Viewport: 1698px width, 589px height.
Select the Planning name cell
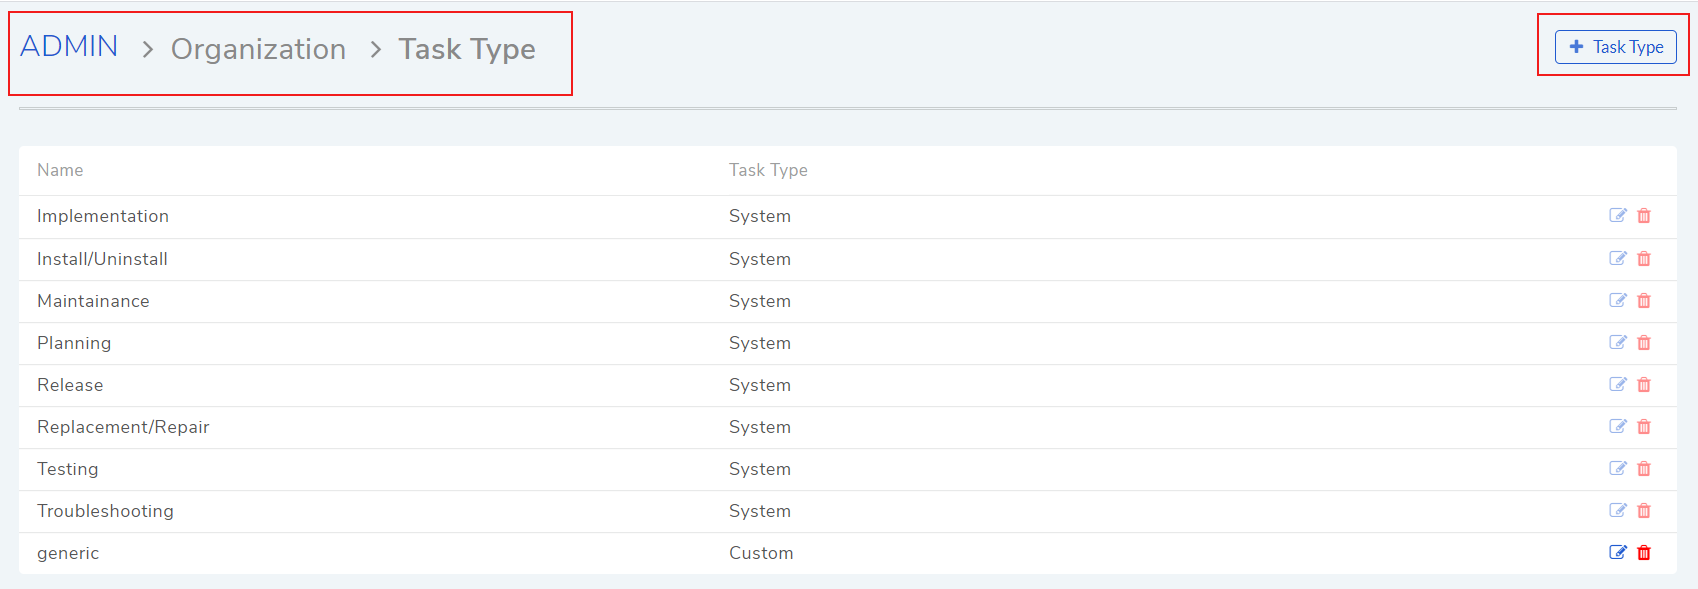tap(74, 343)
